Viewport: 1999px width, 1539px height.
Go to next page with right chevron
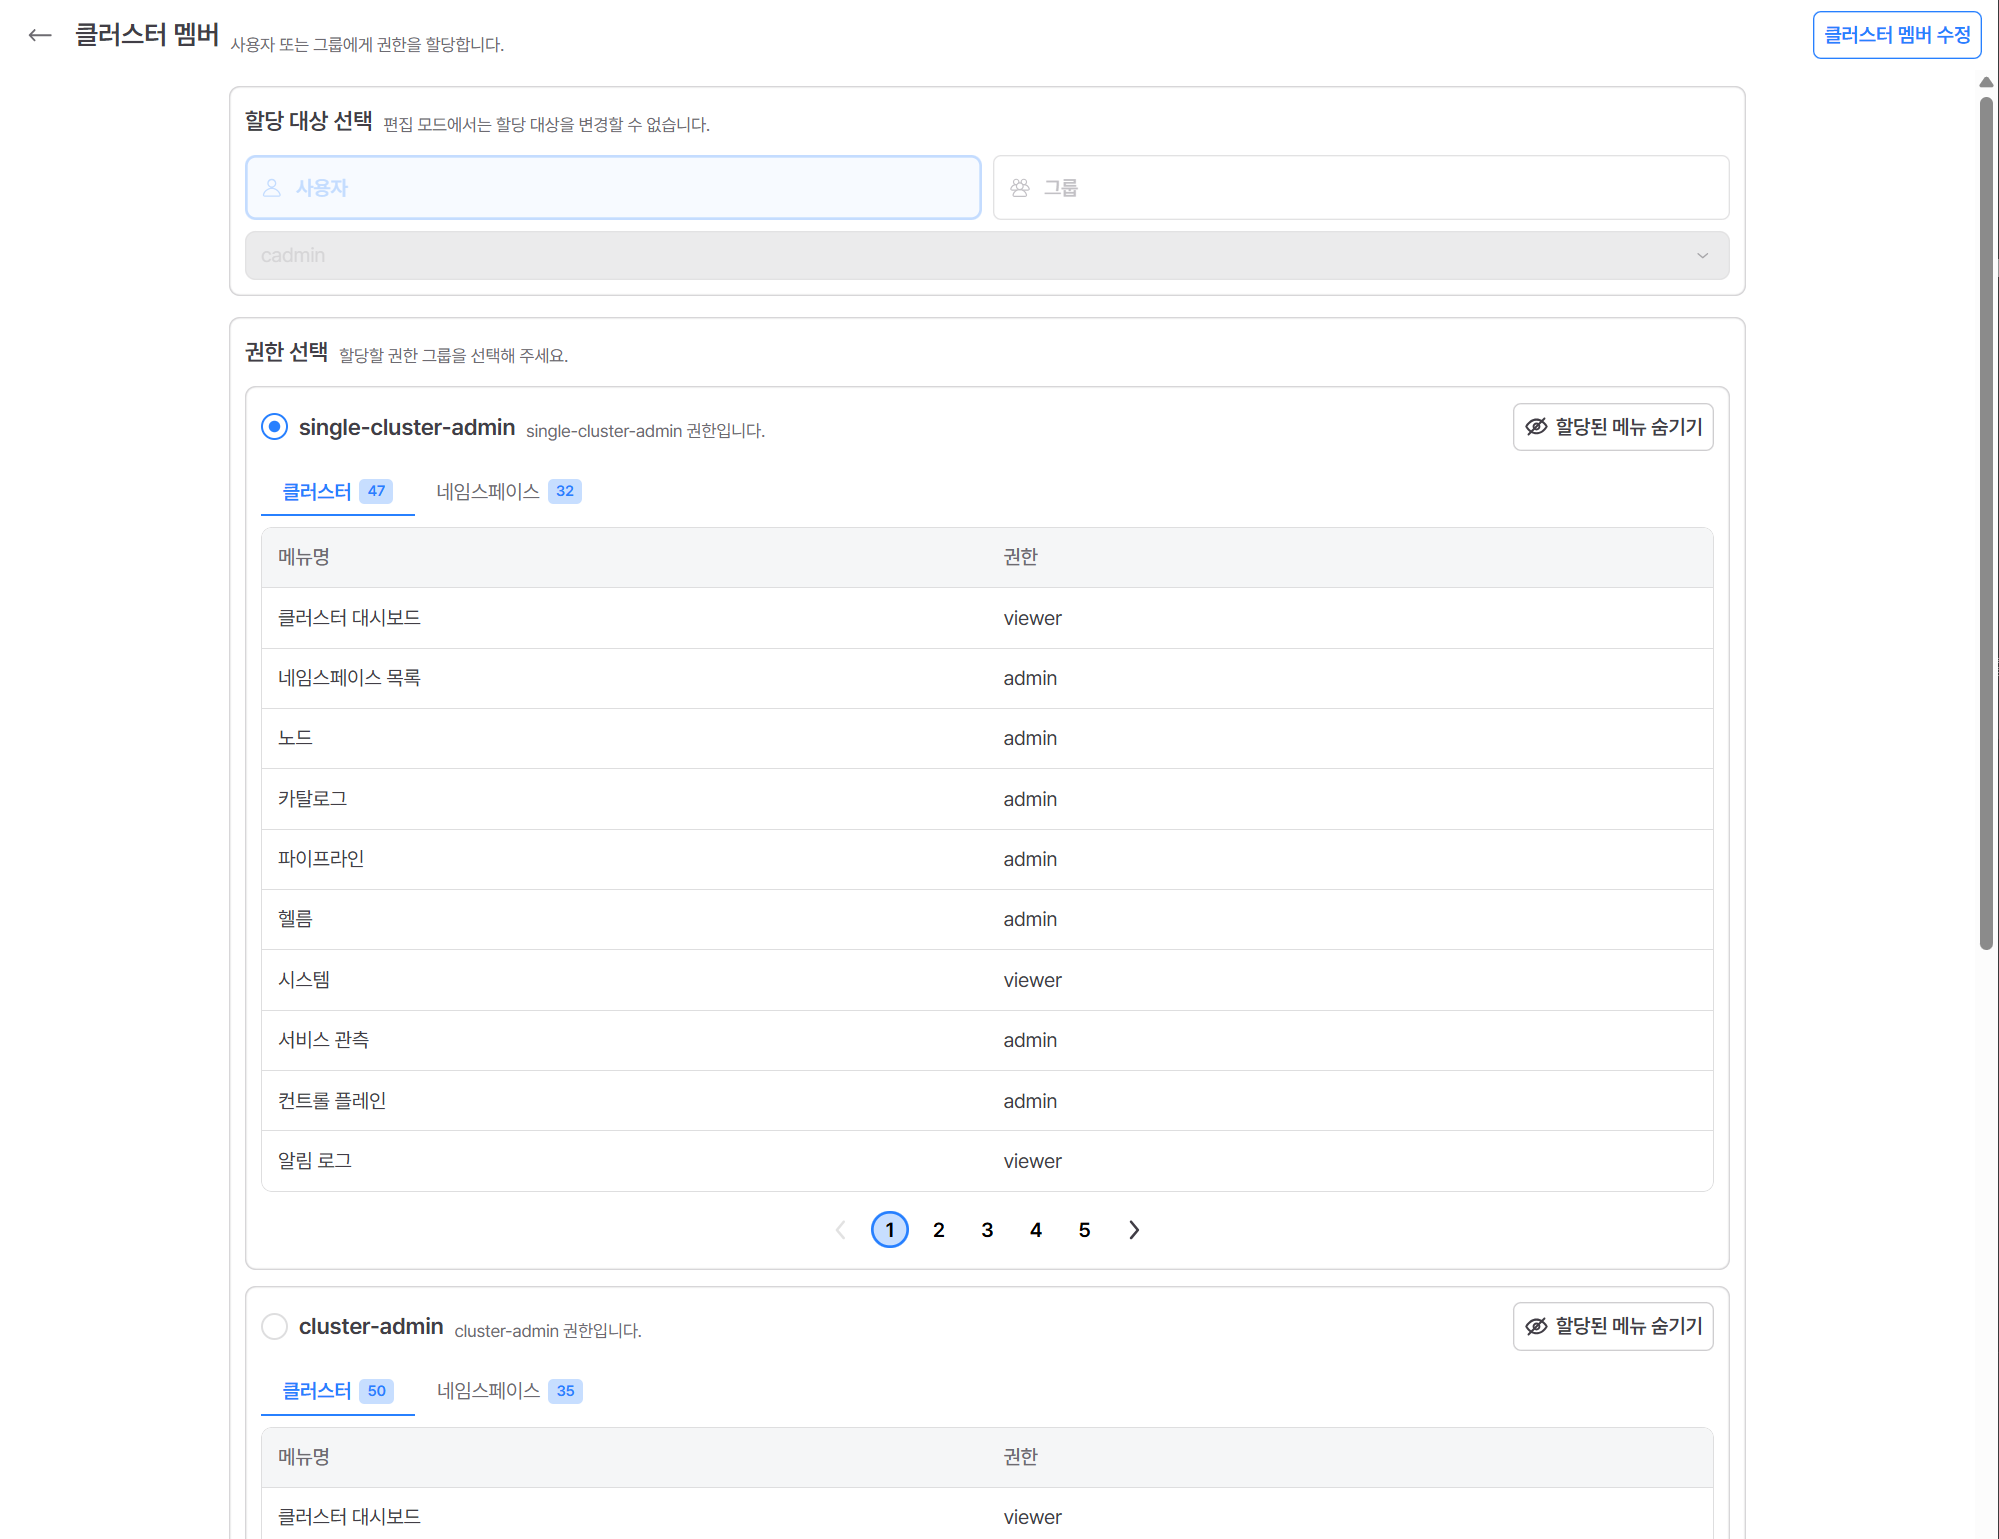1133,1231
